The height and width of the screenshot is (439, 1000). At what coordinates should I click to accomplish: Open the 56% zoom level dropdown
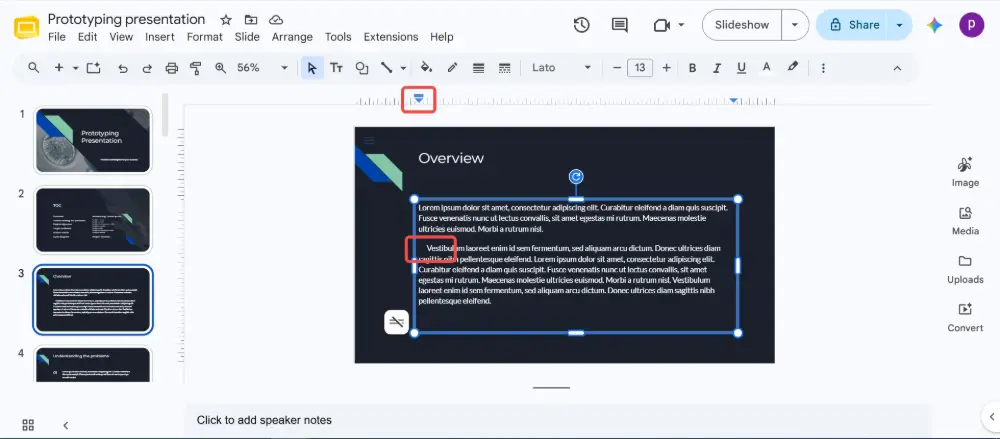tap(263, 68)
